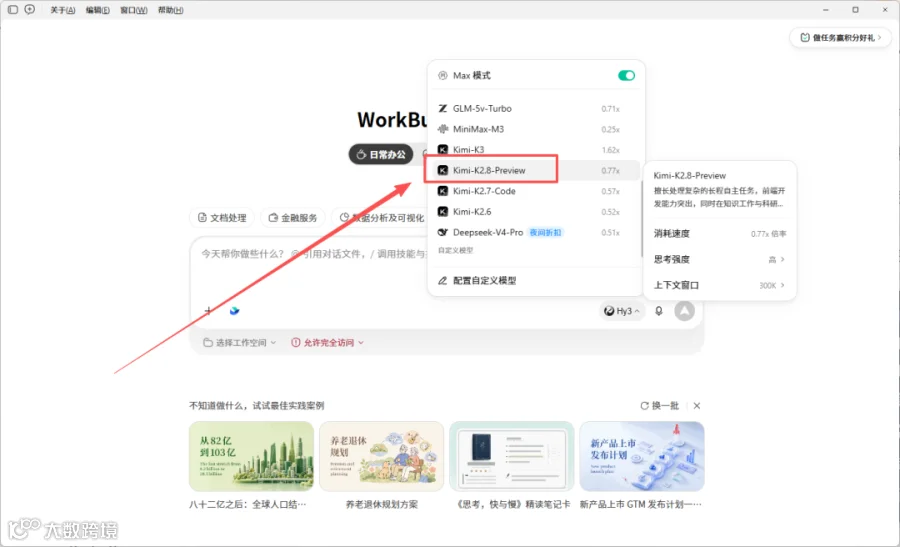900x547 pixels.
Task: Dismiss the best-practice examples section
Action: 697,406
